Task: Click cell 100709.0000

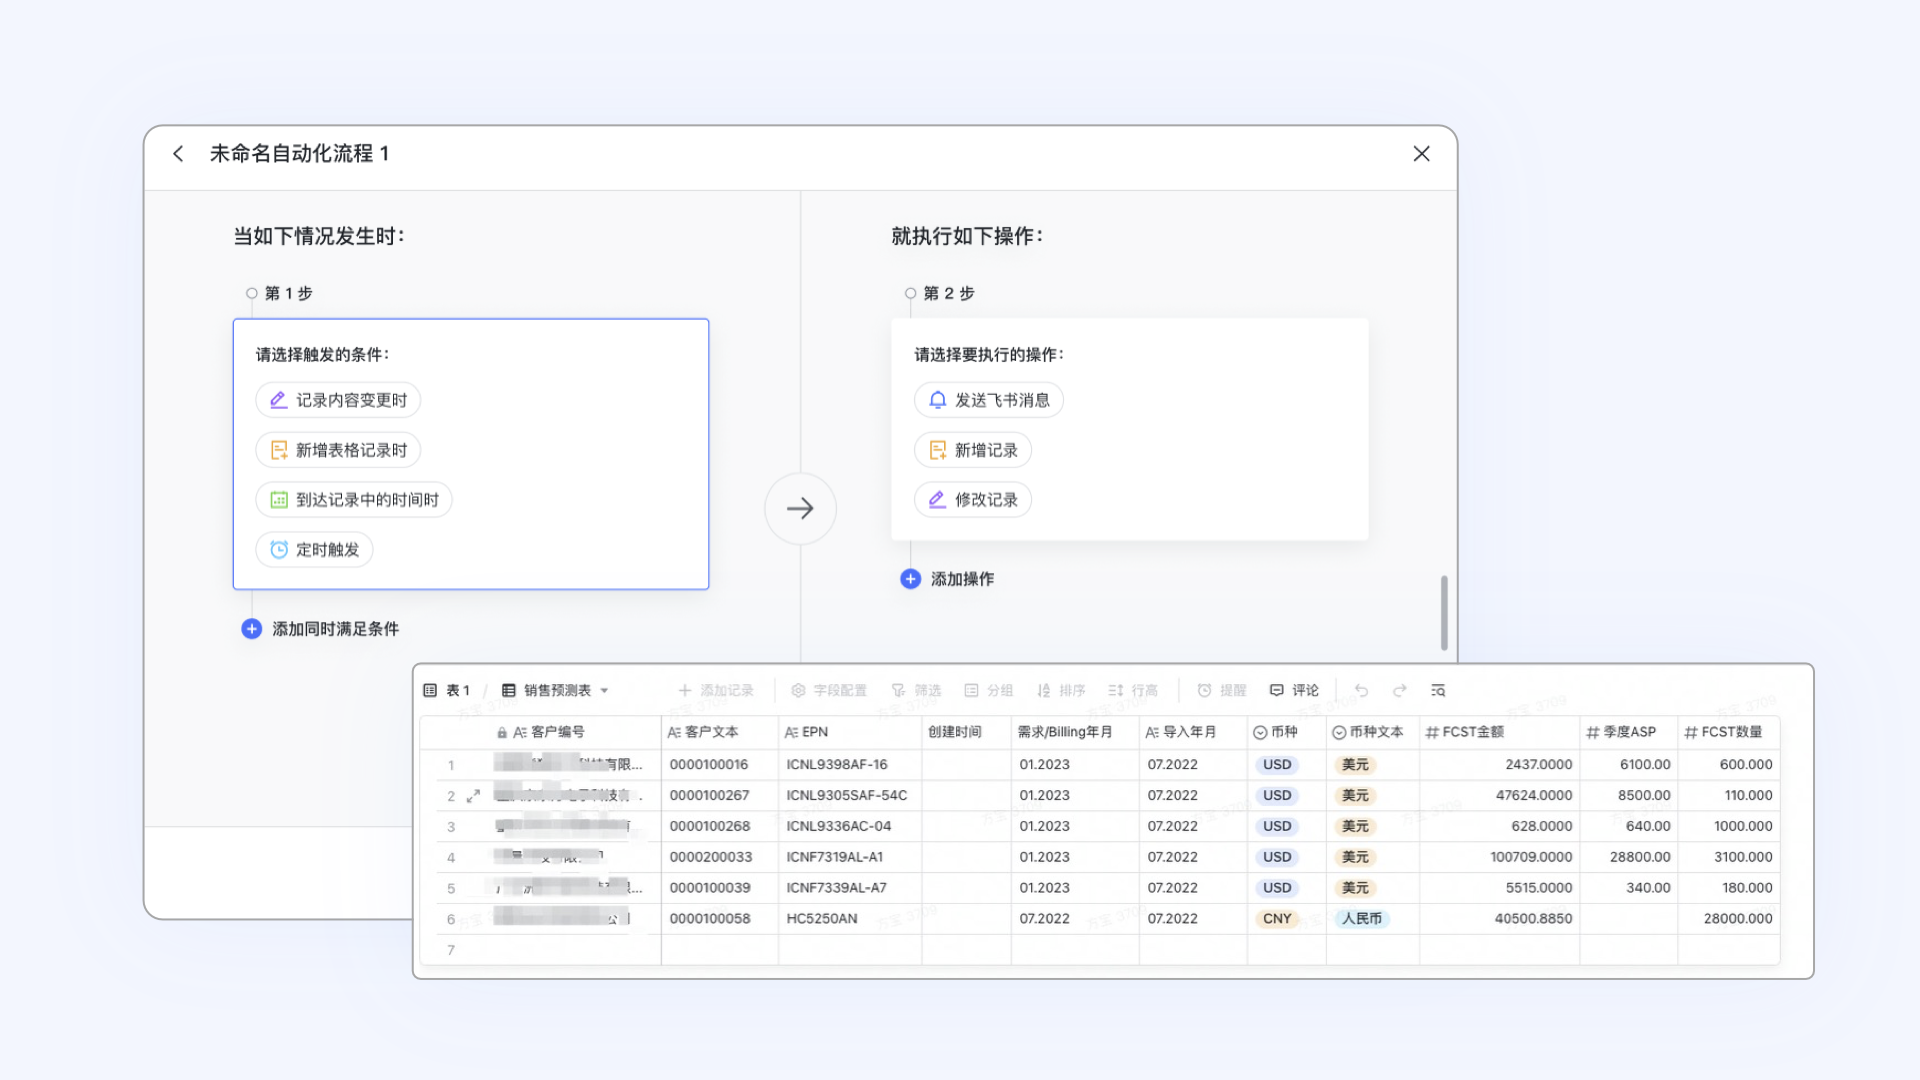Action: point(1499,857)
